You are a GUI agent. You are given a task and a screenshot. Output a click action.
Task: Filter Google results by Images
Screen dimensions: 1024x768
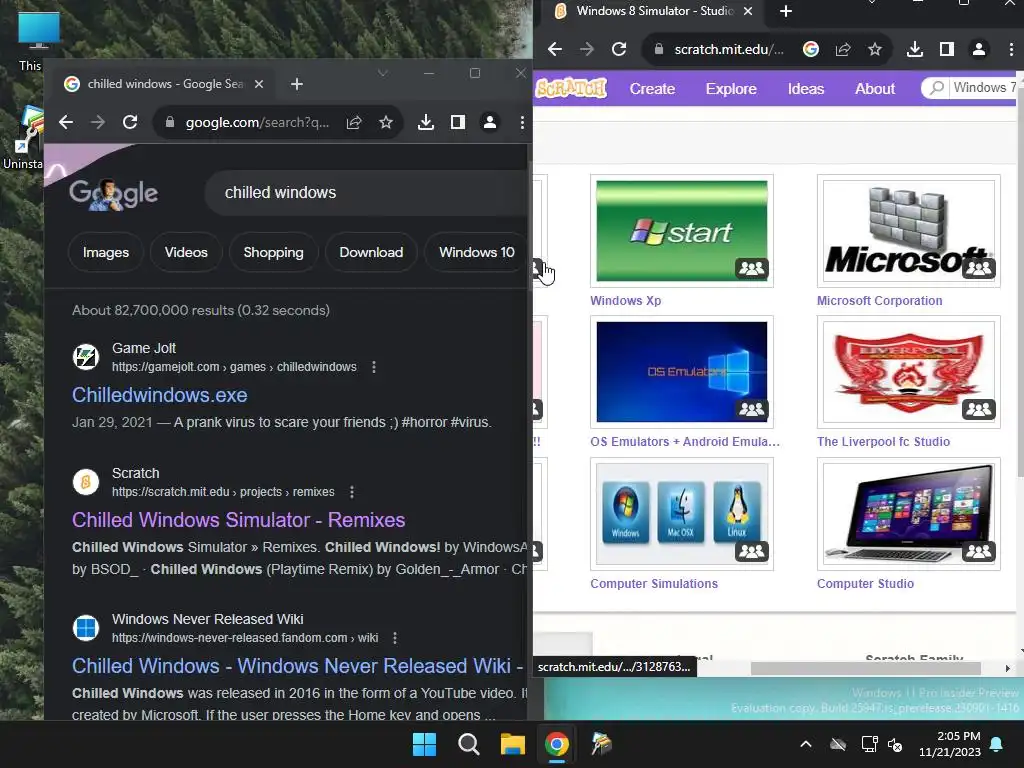106,252
